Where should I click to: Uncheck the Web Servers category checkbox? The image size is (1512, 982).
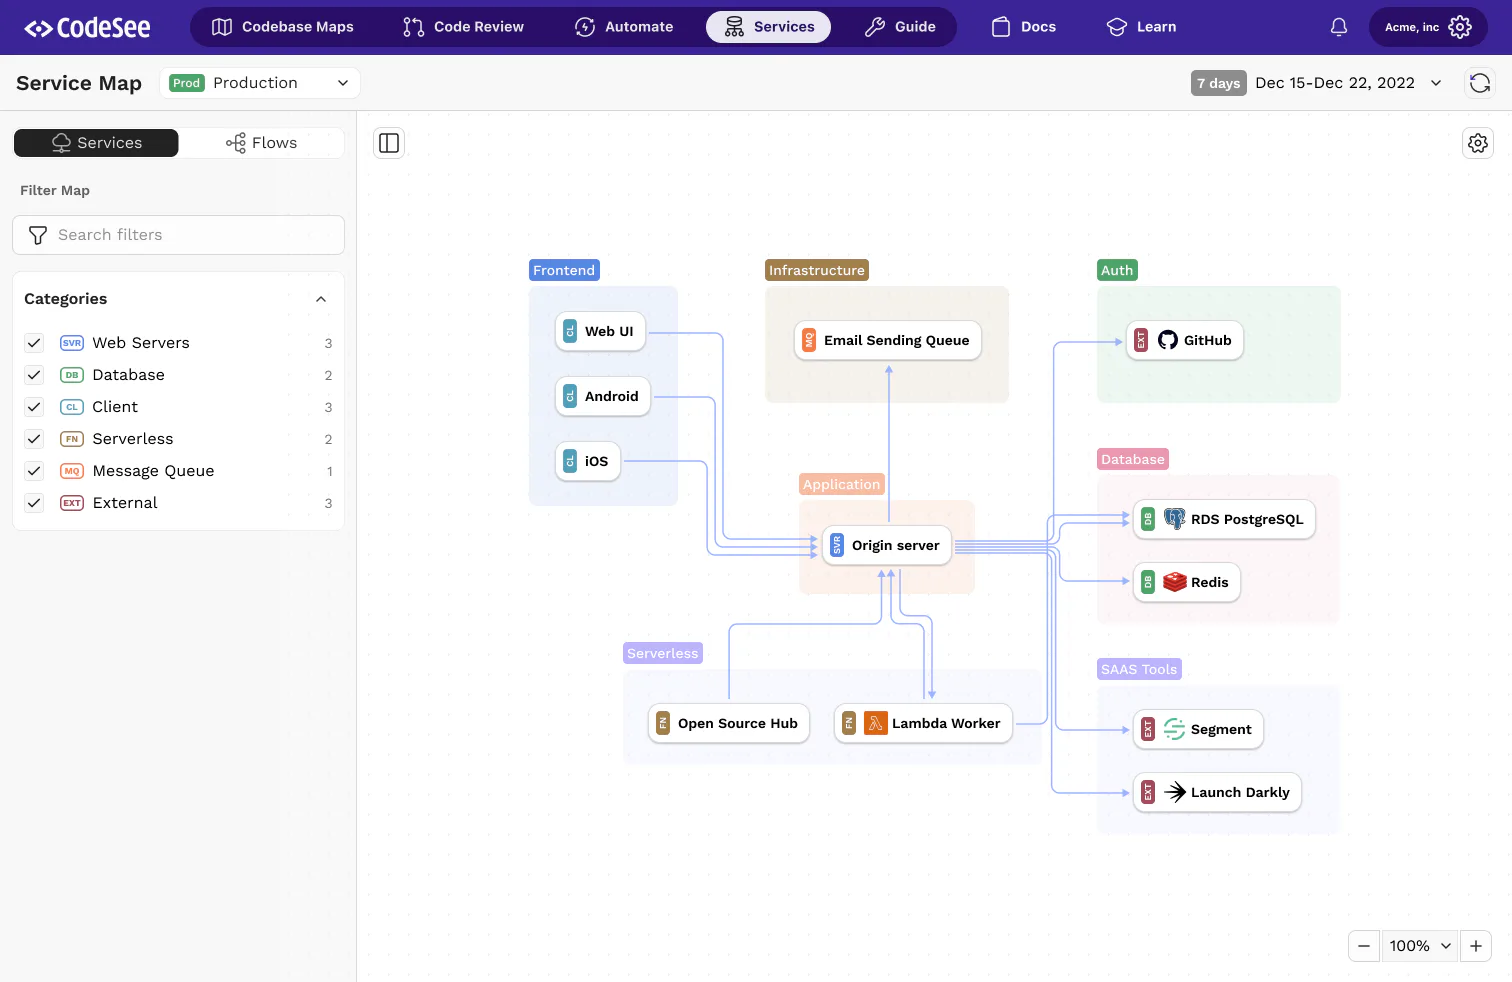point(34,343)
